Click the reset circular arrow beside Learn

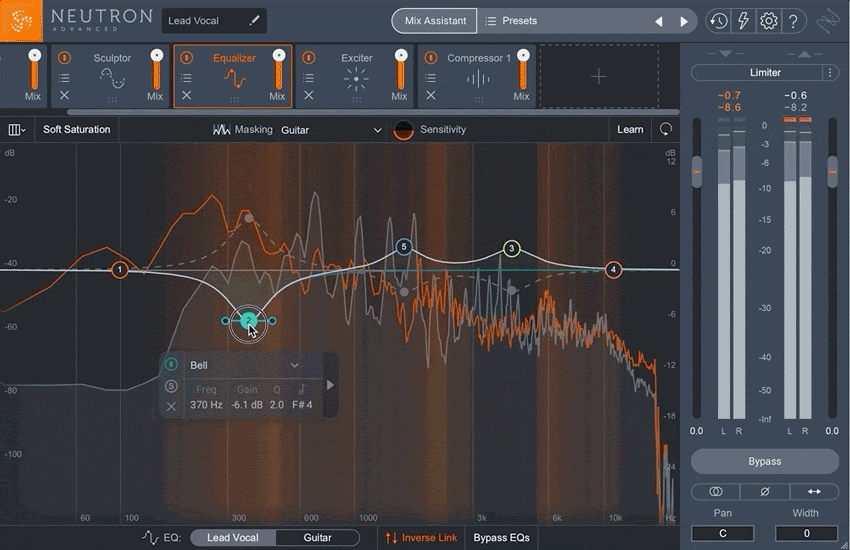665,129
